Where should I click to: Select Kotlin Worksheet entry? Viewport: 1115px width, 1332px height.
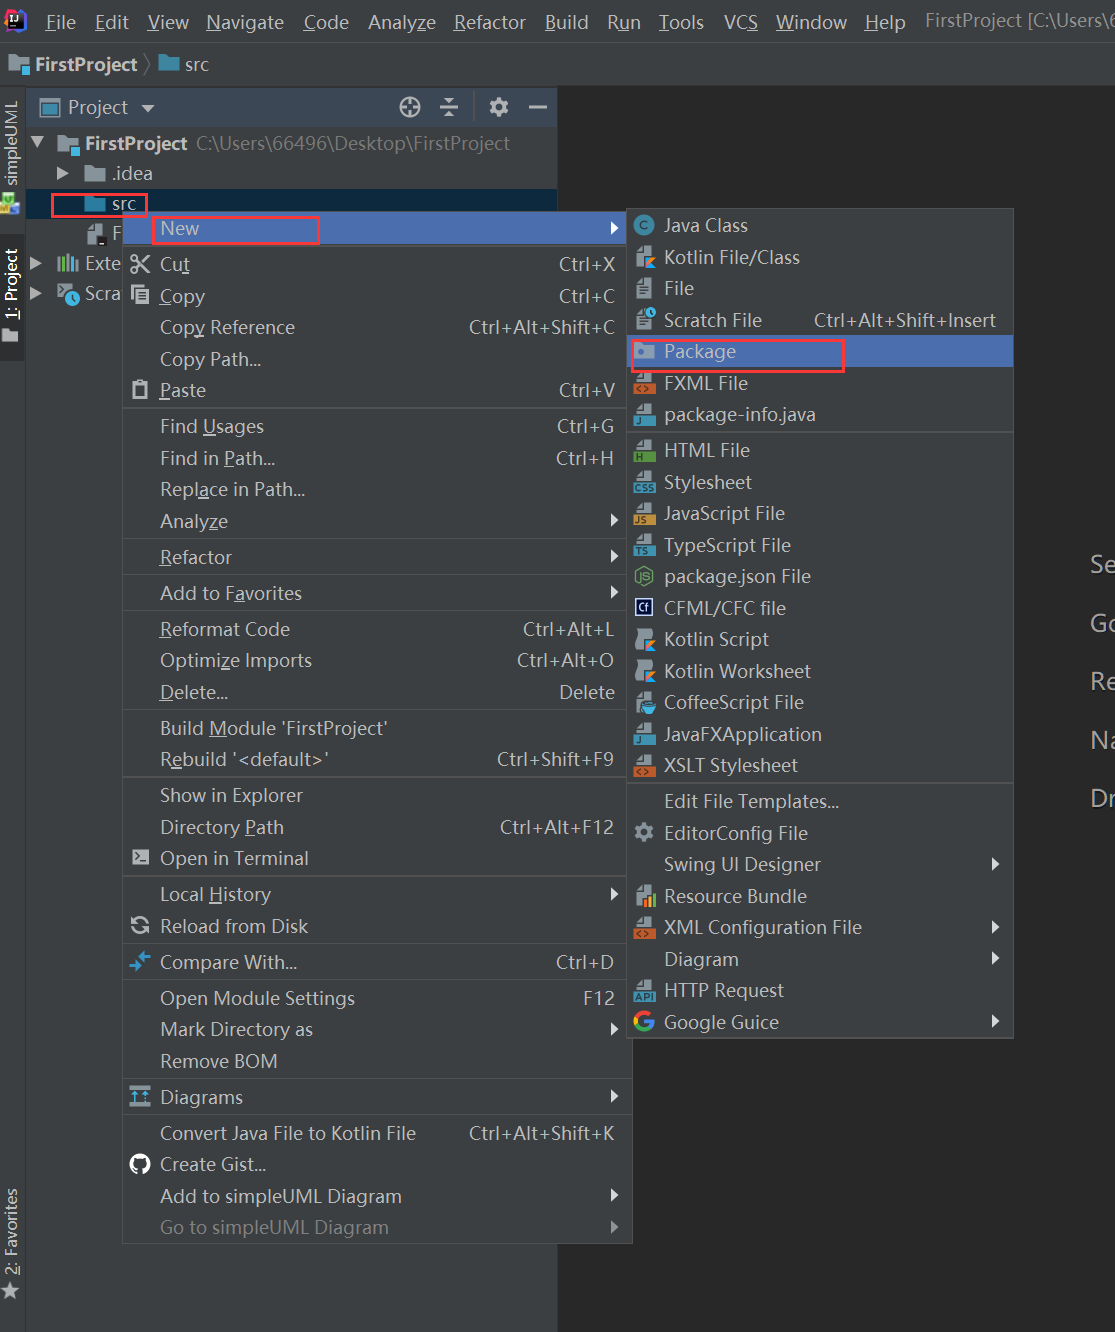820,671
